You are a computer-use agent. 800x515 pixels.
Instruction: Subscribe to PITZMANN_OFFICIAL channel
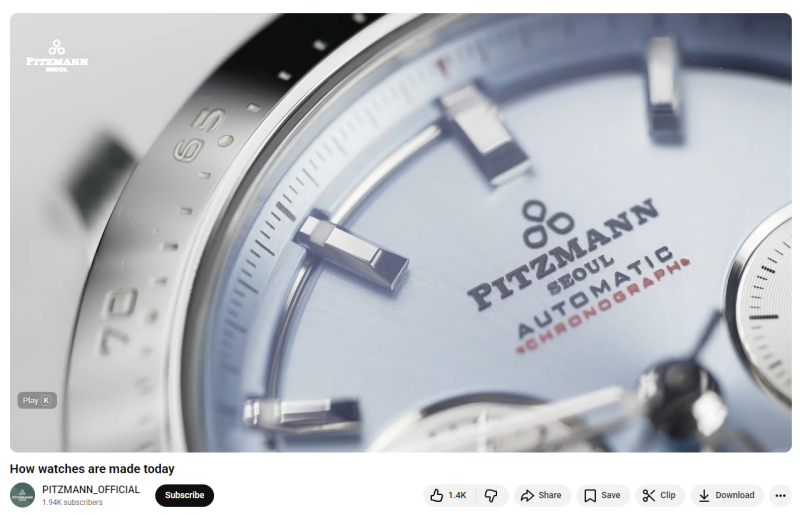coord(184,495)
